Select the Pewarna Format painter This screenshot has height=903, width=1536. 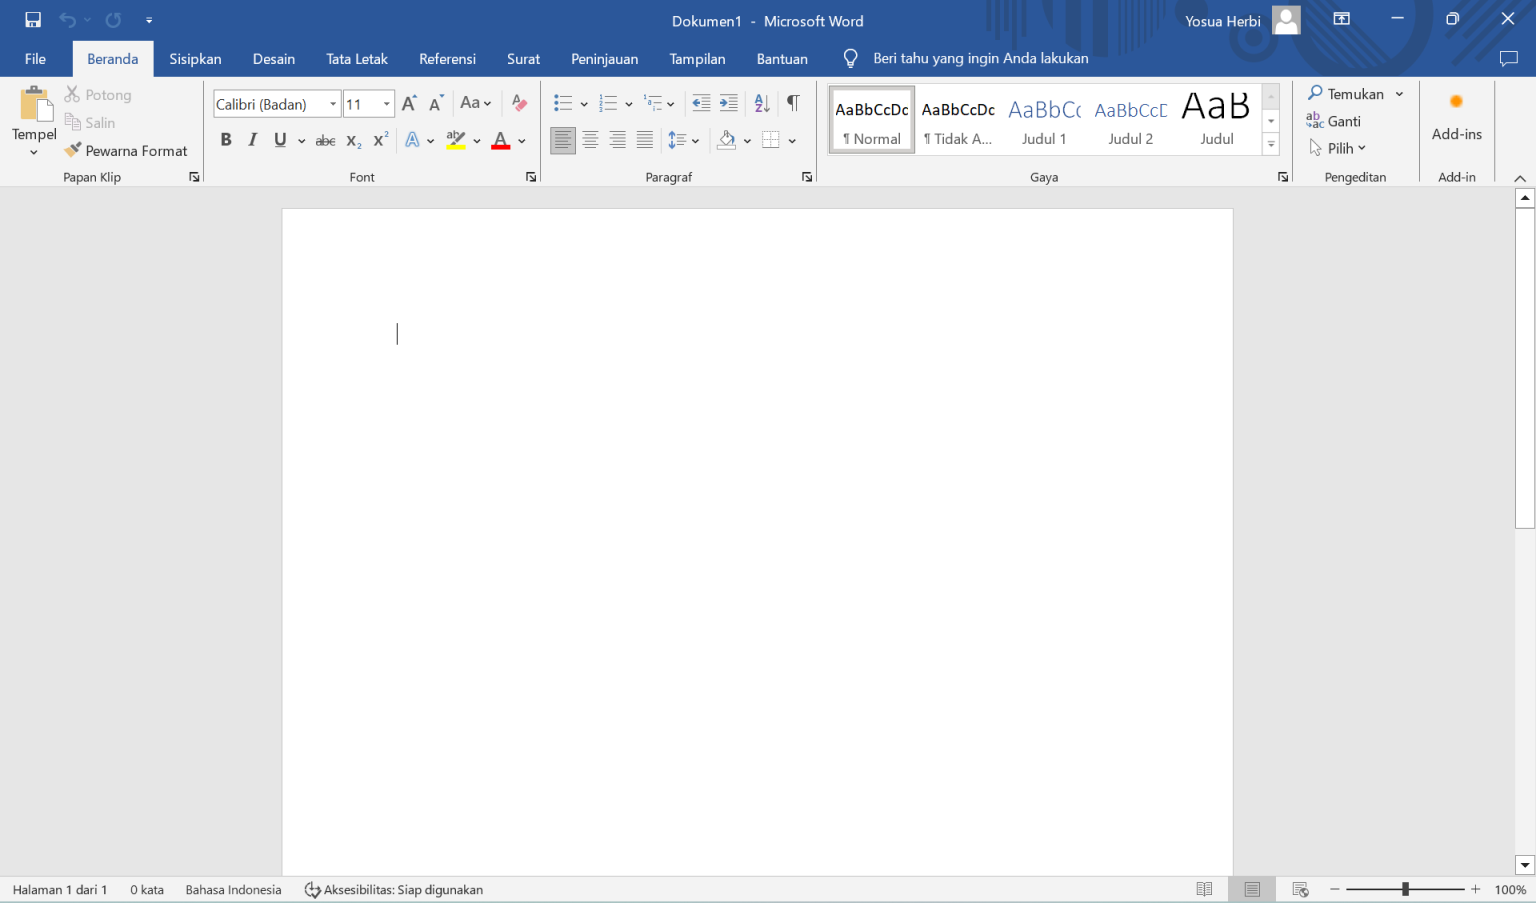(126, 151)
